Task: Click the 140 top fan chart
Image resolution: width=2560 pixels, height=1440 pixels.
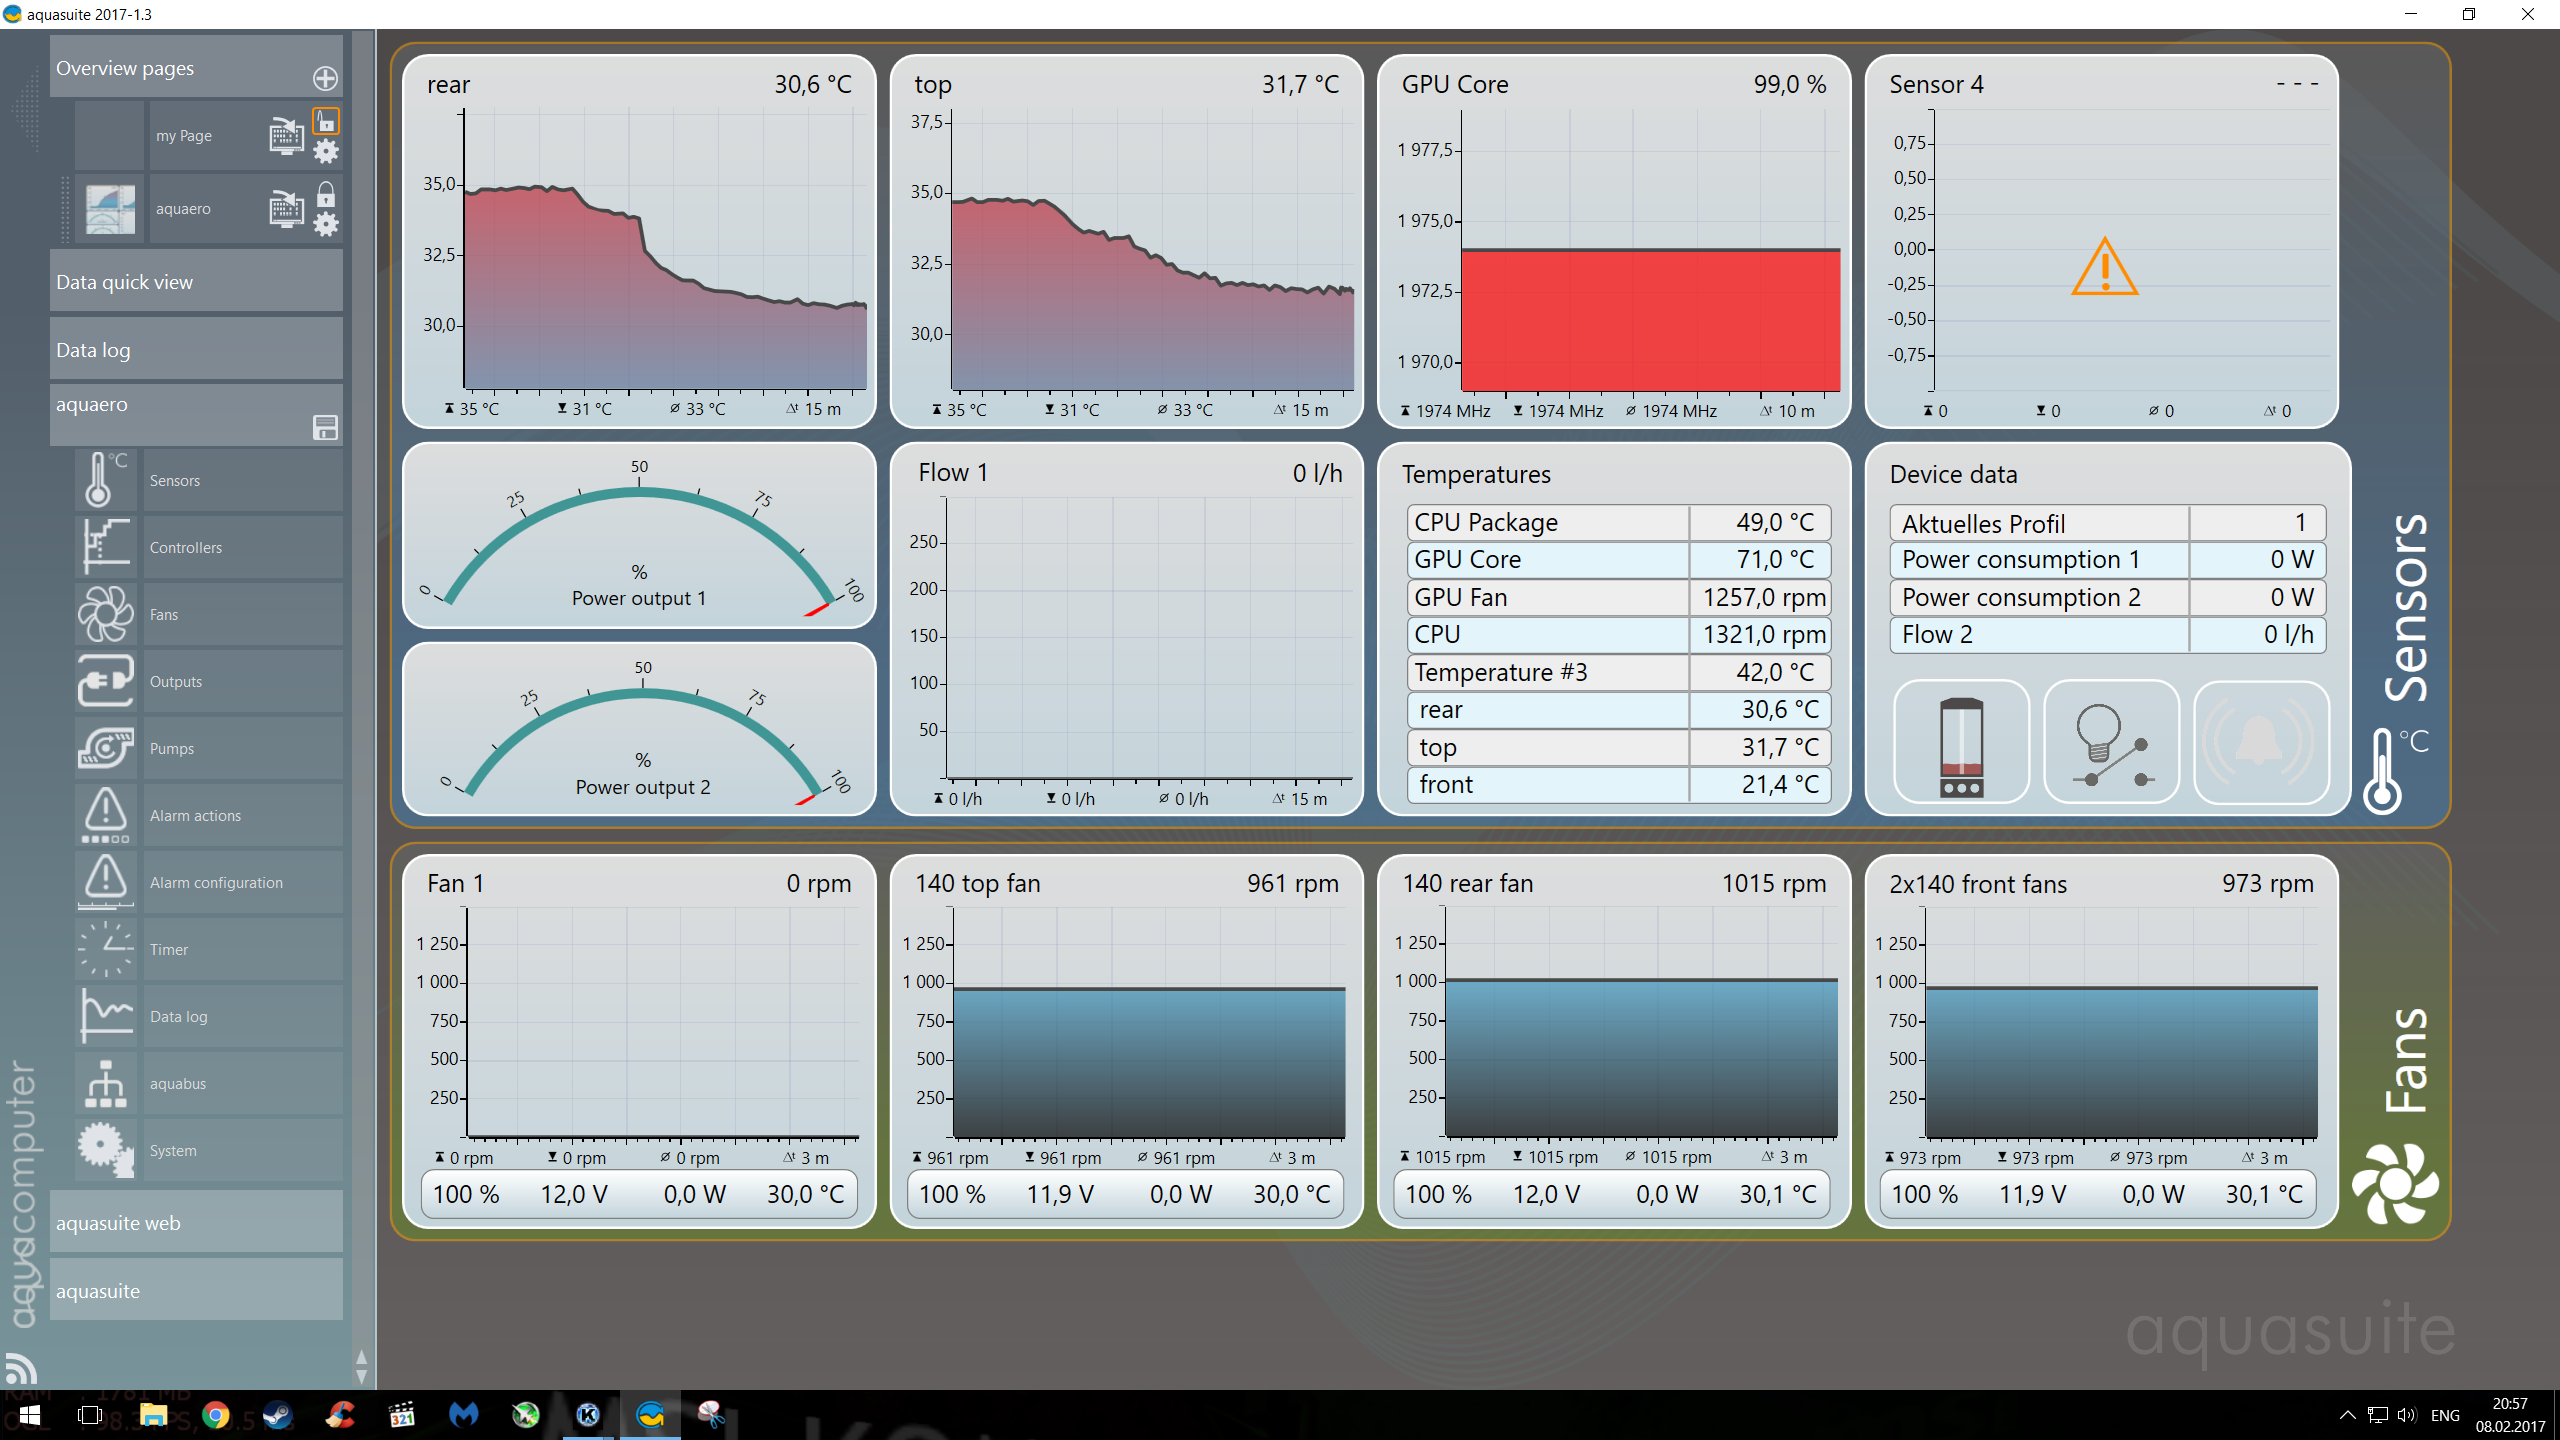Action: [1126, 1041]
